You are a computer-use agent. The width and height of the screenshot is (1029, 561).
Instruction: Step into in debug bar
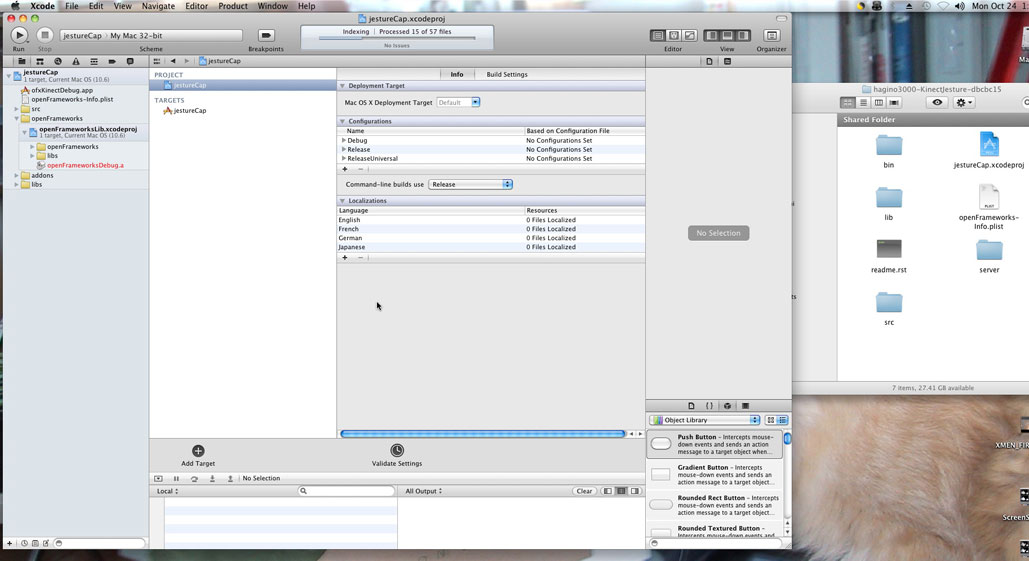tap(212, 479)
